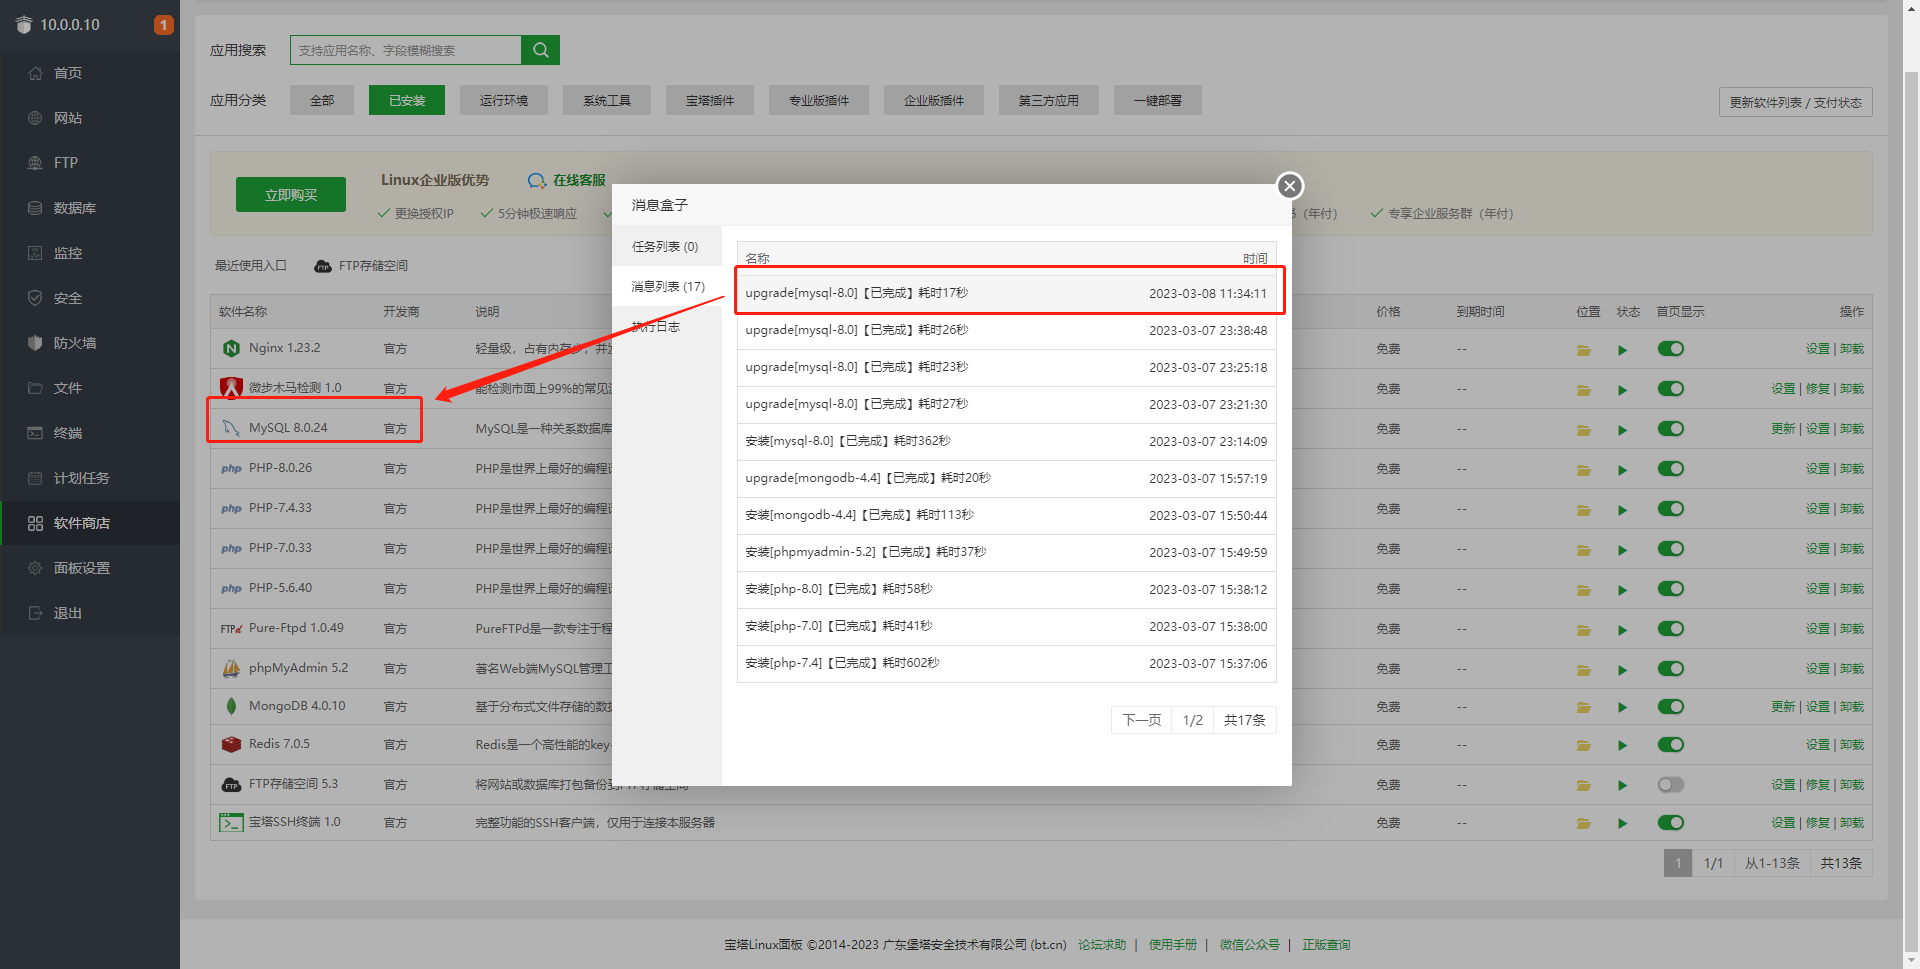The width and height of the screenshot is (1920, 969).
Task: Open 软件商店 in the sidebar
Action: [90, 523]
